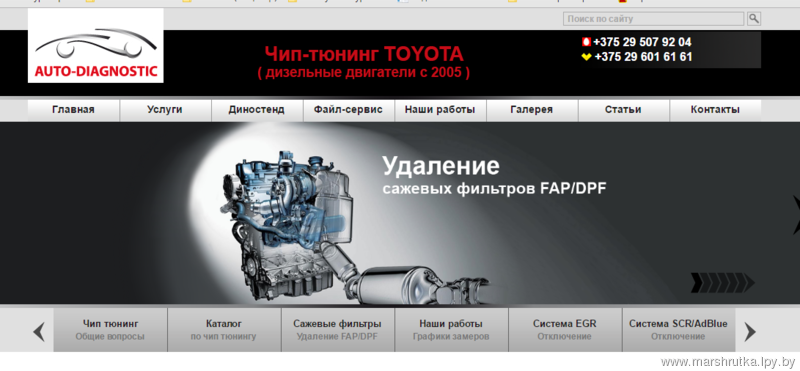Open 'Каталог по чип тюнингу' tile
The width and height of the screenshot is (800, 371).
tap(224, 330)
